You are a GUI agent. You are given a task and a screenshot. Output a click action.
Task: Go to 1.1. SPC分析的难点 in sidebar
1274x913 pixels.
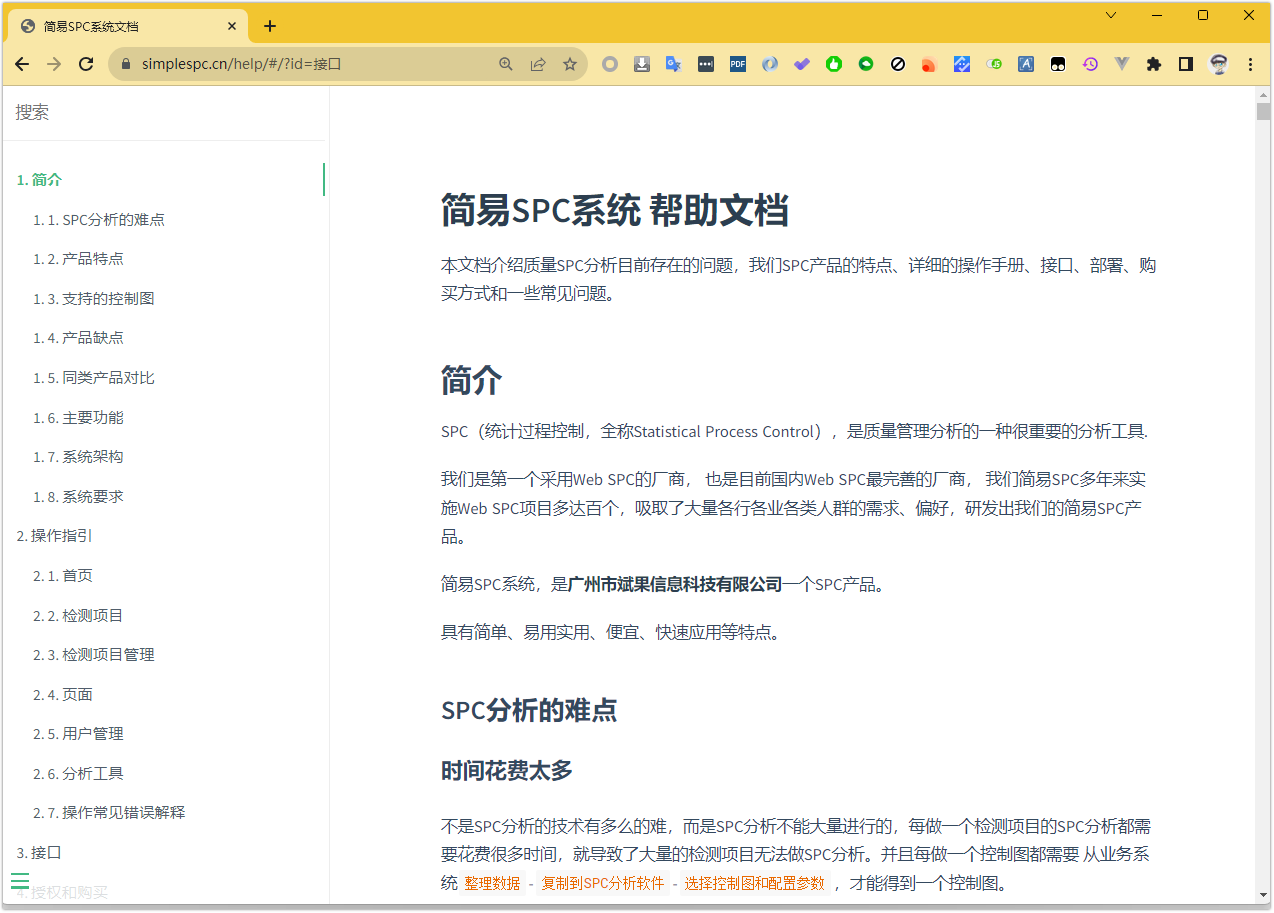tap(98, 220)
